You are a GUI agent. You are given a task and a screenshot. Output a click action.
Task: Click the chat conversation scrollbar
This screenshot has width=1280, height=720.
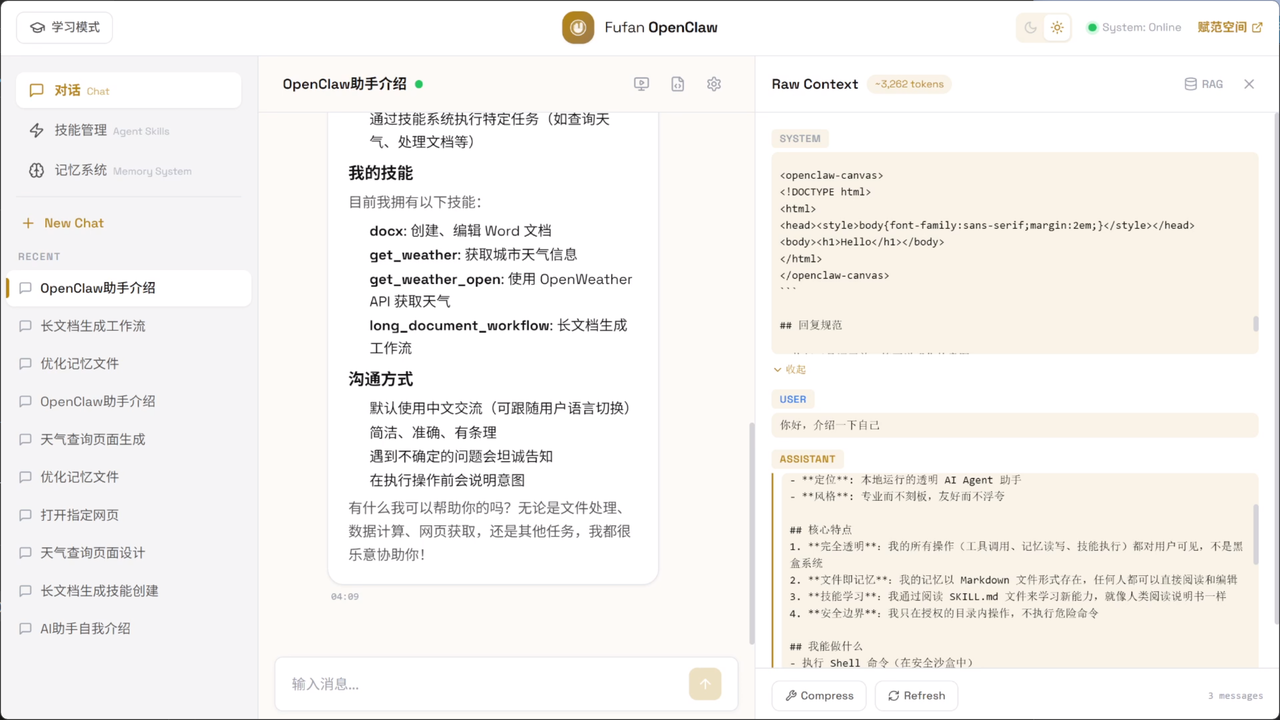(x=752, y=533)
